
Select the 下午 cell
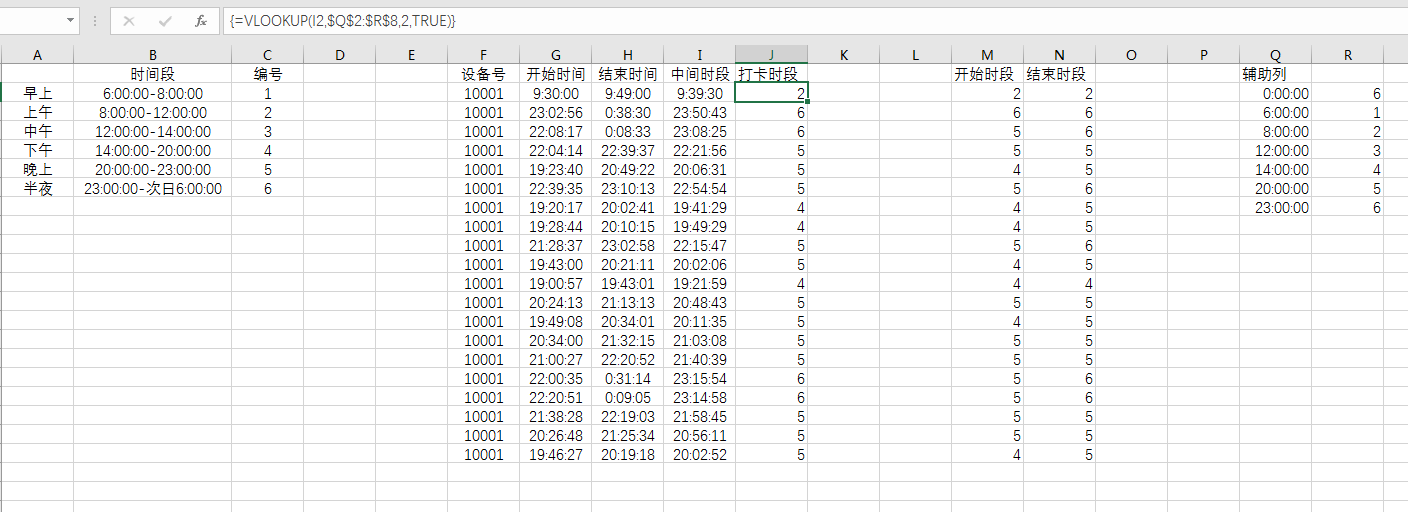(x=37, y=150)
